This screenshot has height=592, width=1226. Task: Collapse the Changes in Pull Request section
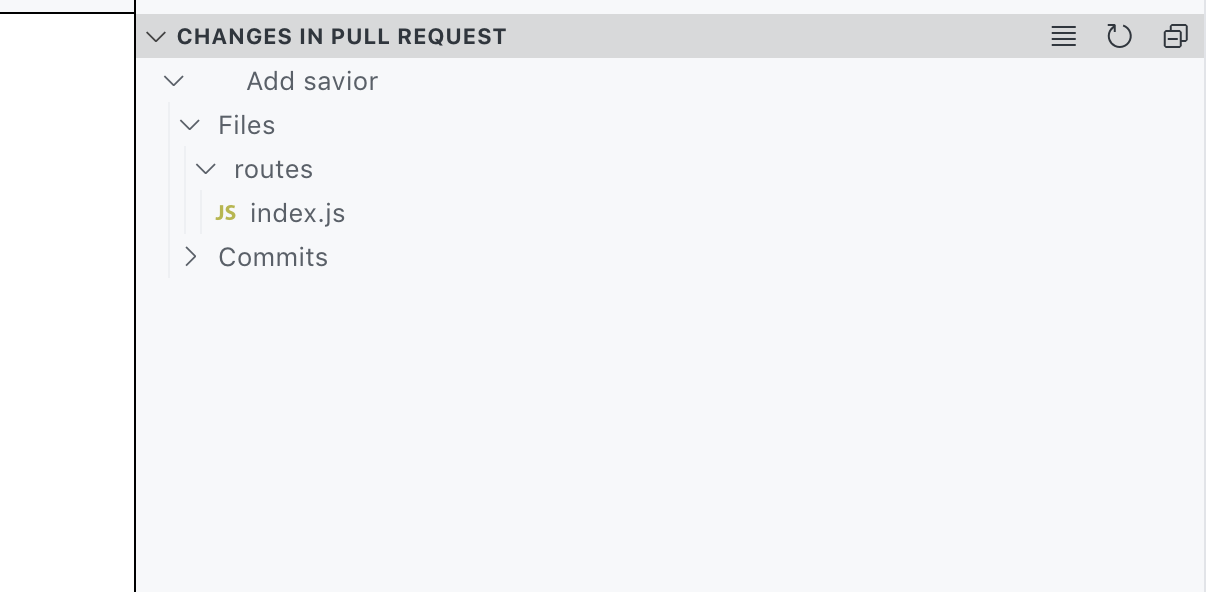[x=156, y=36]
